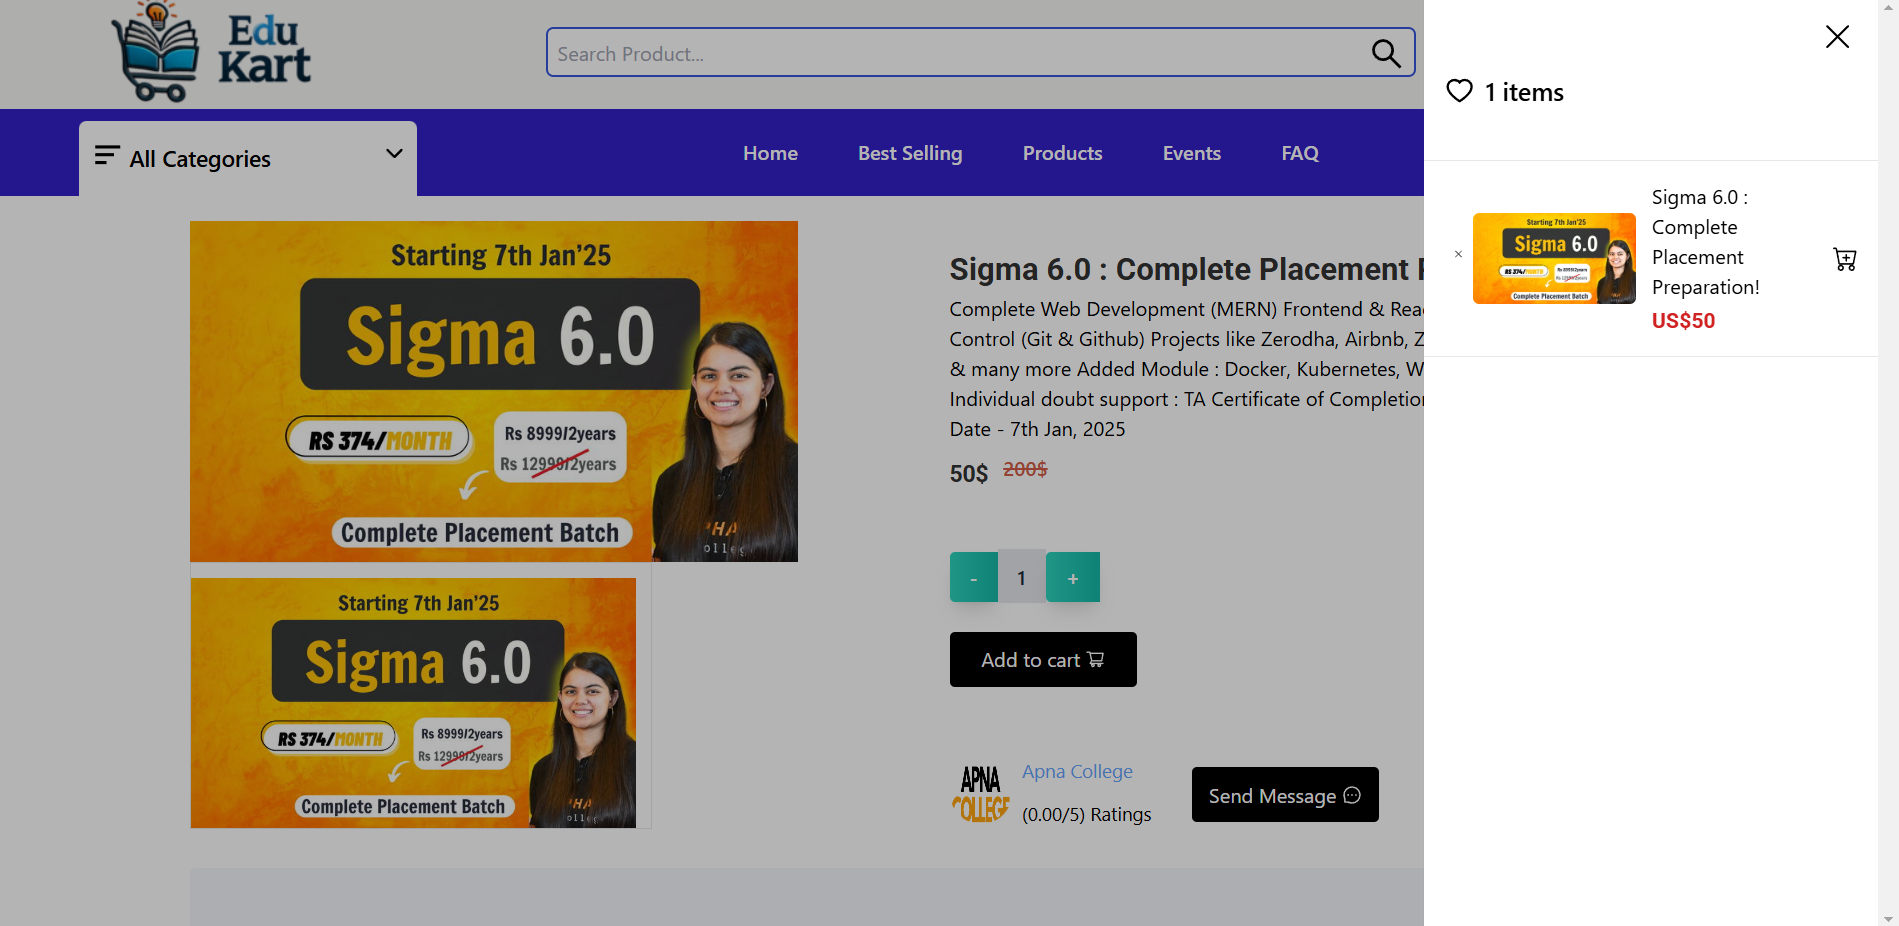1899x926 pixels.
Task: Click the crossed-out 200$ price
Action: (1025, 469)
